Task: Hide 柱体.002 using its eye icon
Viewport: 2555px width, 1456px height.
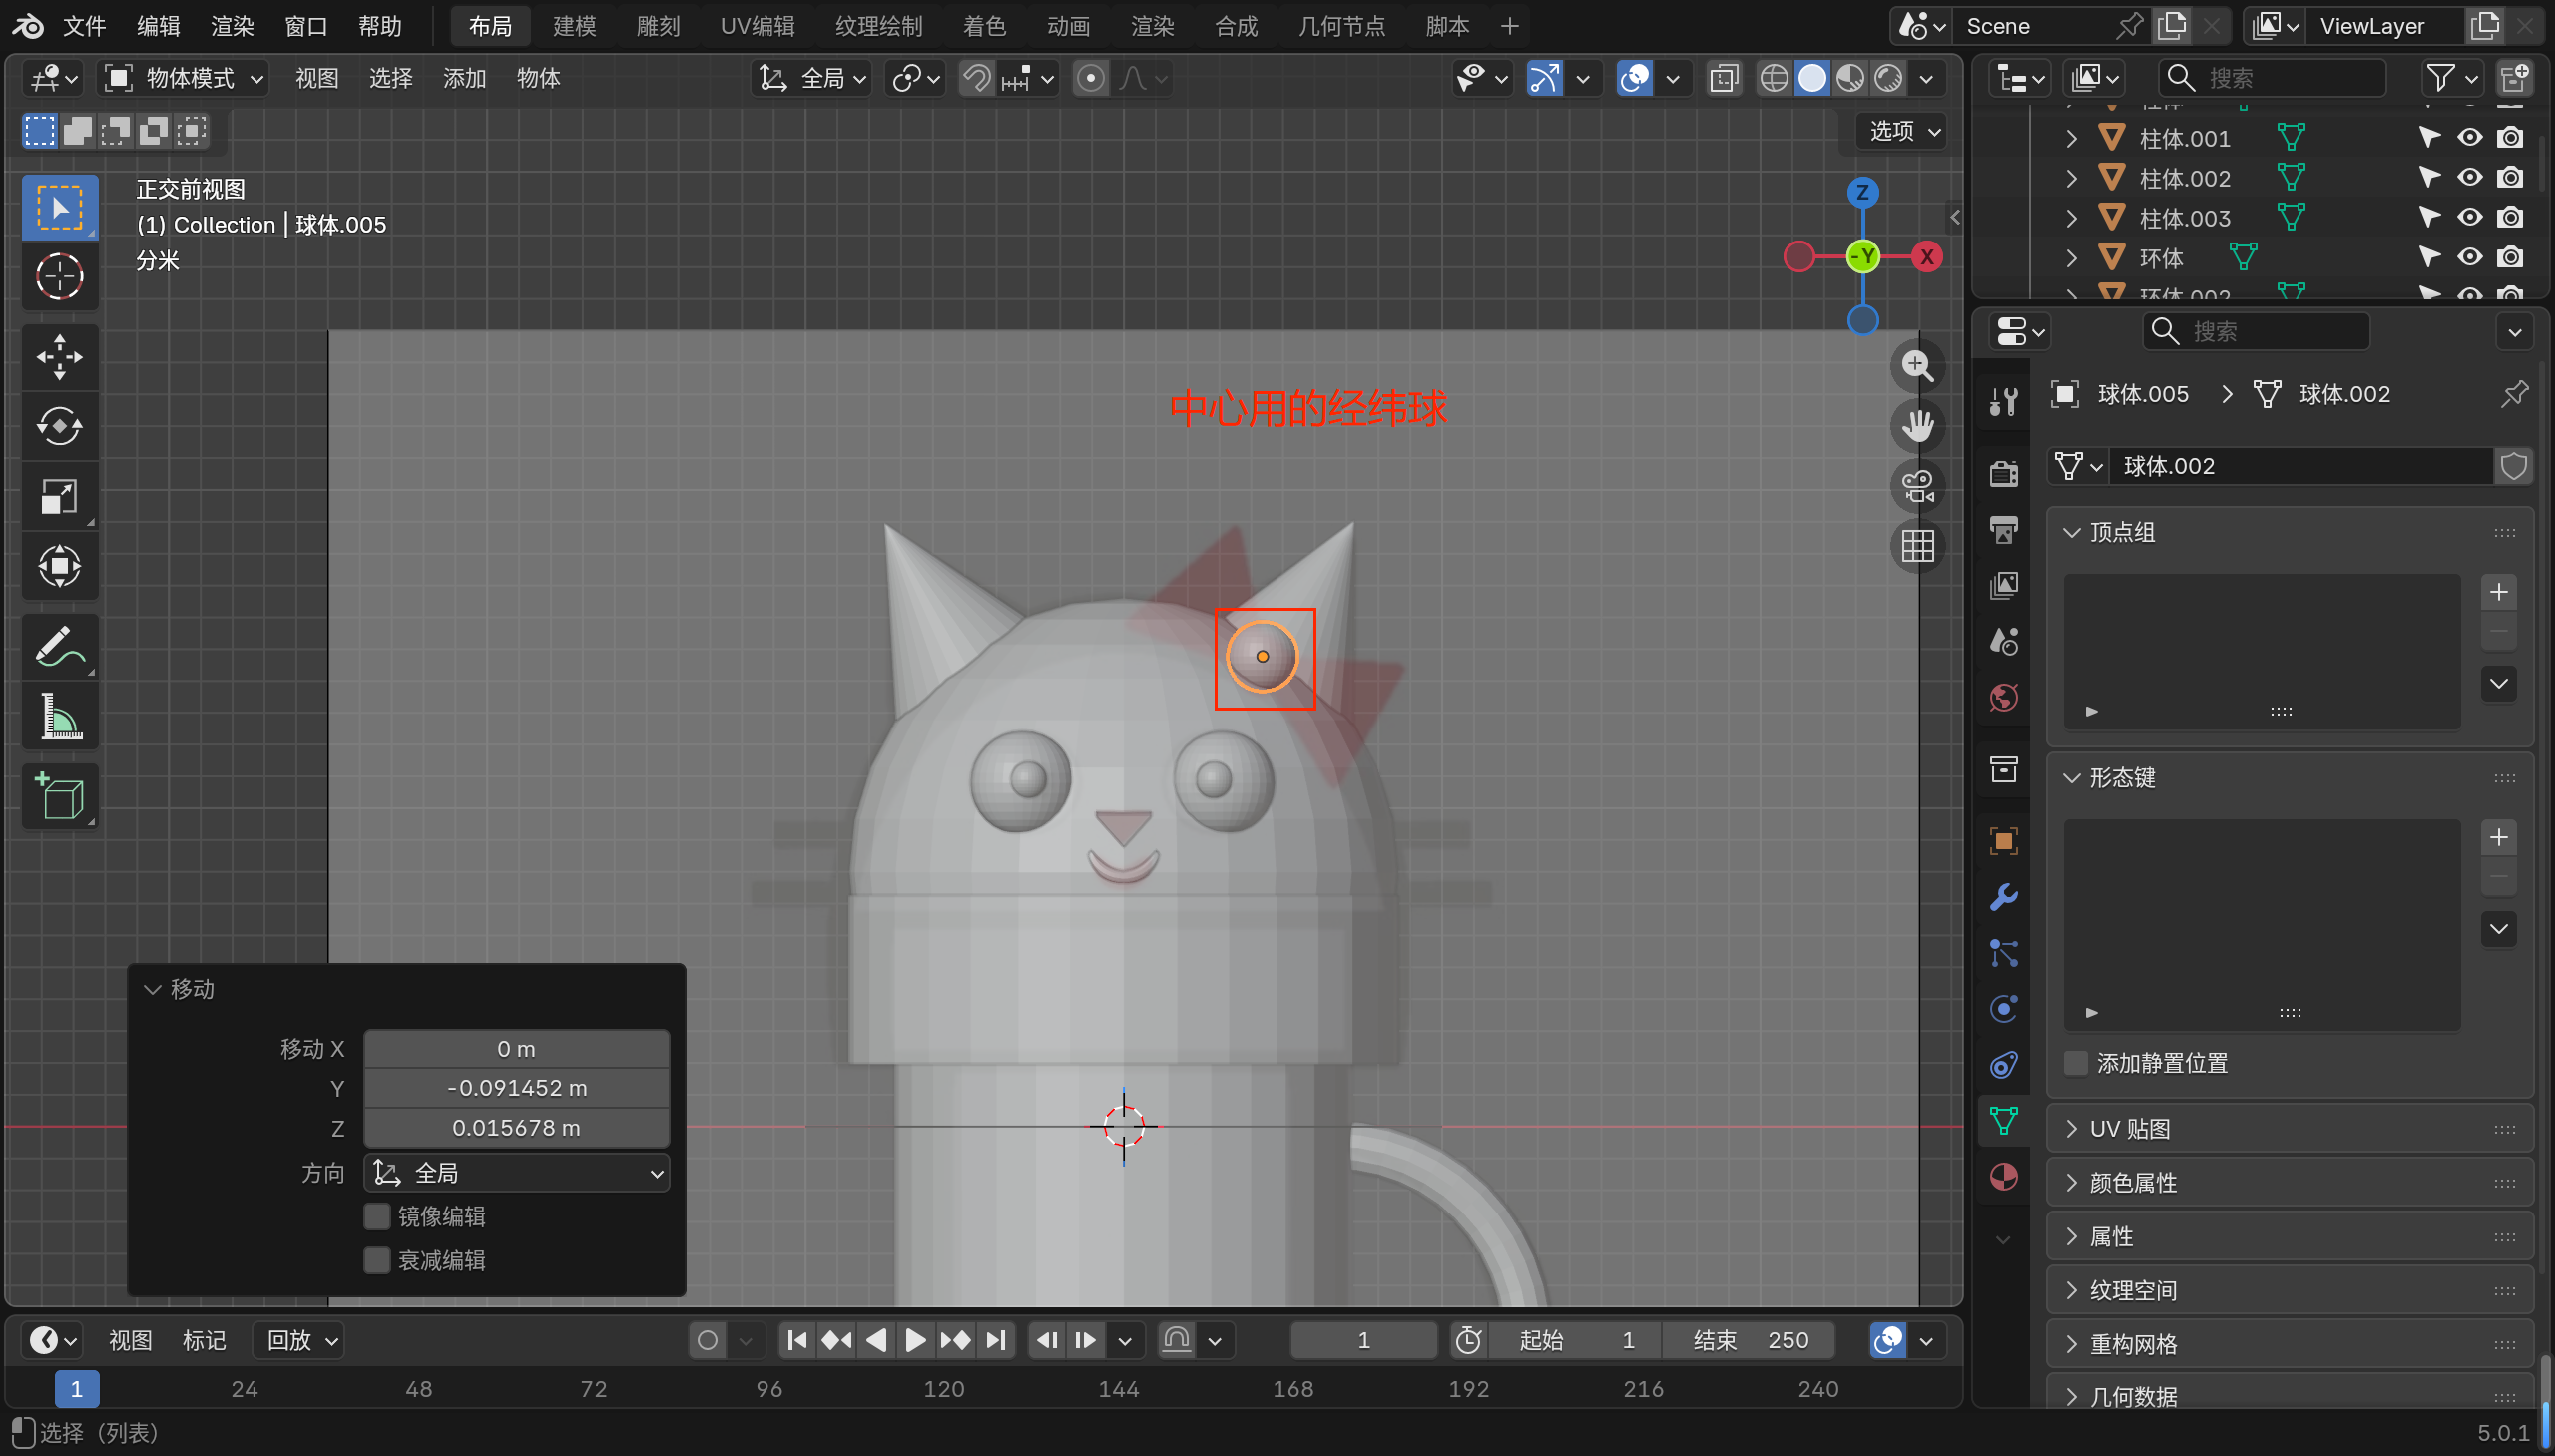Action: pyautogui.click(x=2469, y=178)
